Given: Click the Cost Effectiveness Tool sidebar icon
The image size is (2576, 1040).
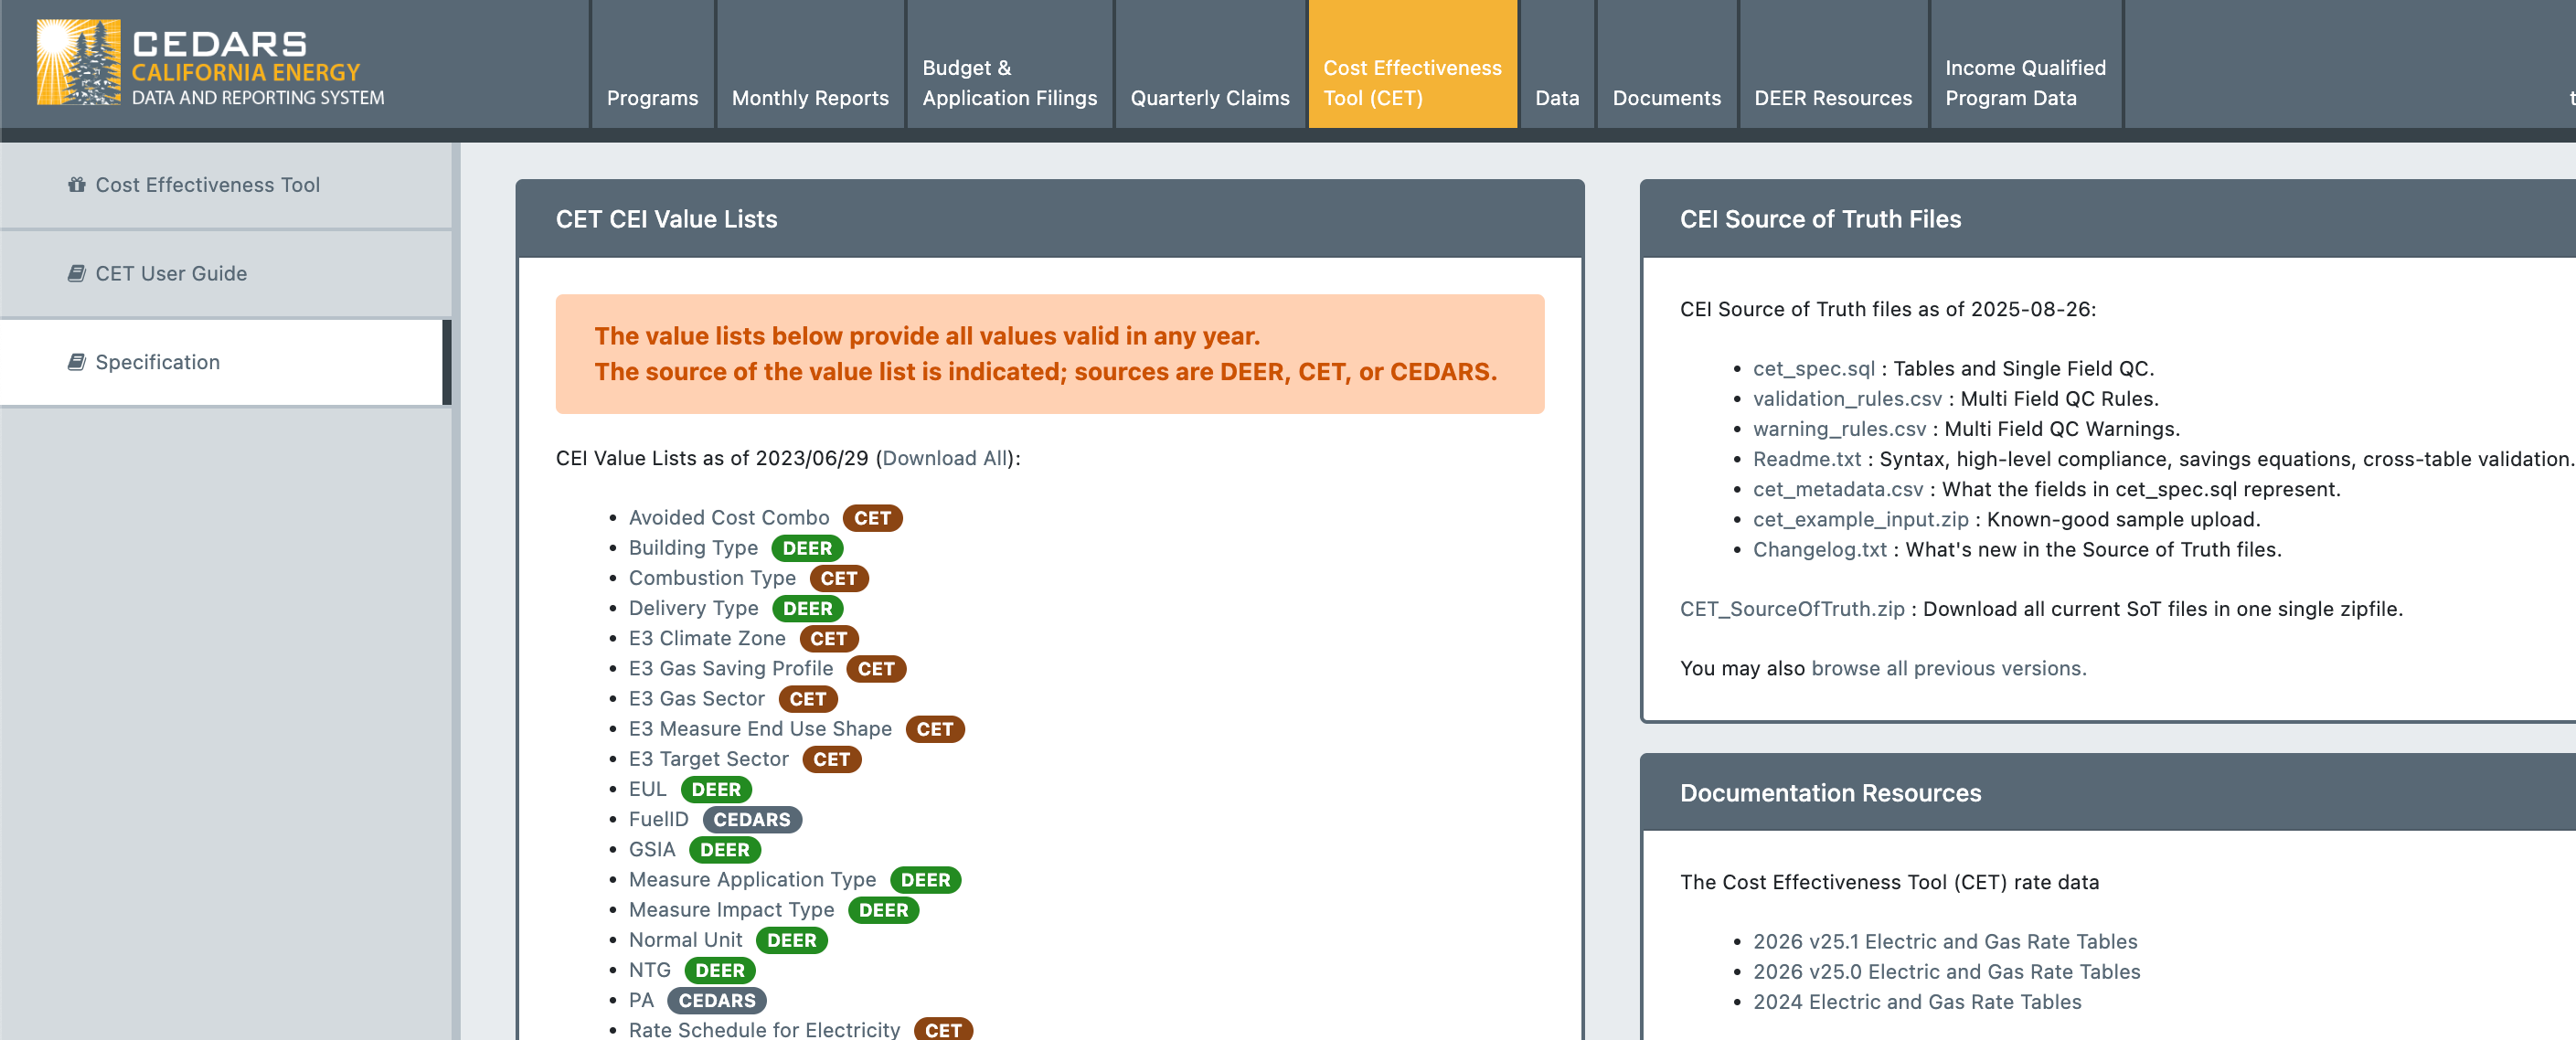Looking at the screenshot, I should pyautogui.click(x=76, y=185).
